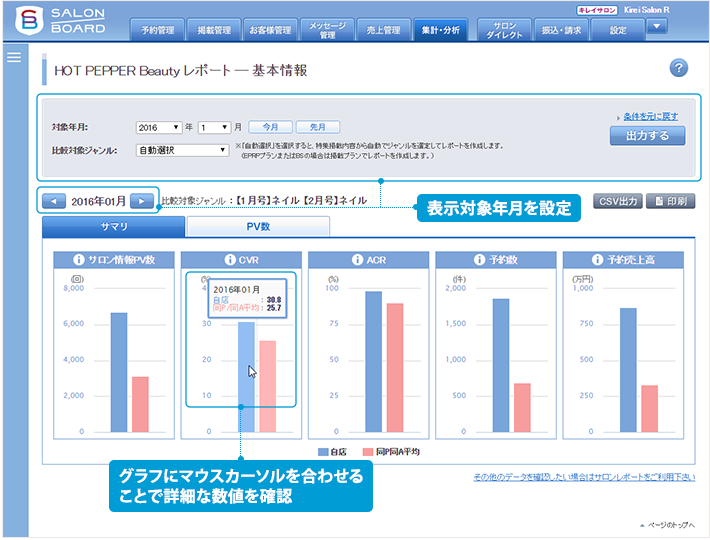
Task: Open the year dropdown showing 2016
Action: (158, 128)
